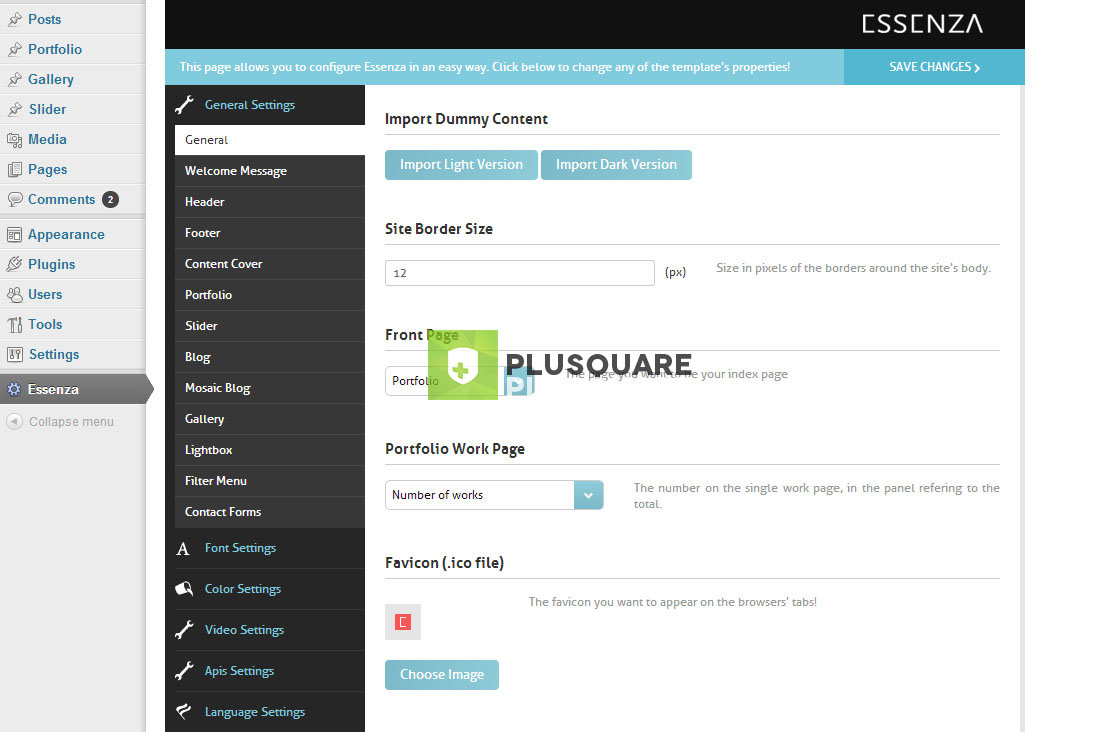This screenshot has width=1120, height=732.
Task: Open the Contact Forms settings
Action: pyautogui.click(x=223, y=512)
